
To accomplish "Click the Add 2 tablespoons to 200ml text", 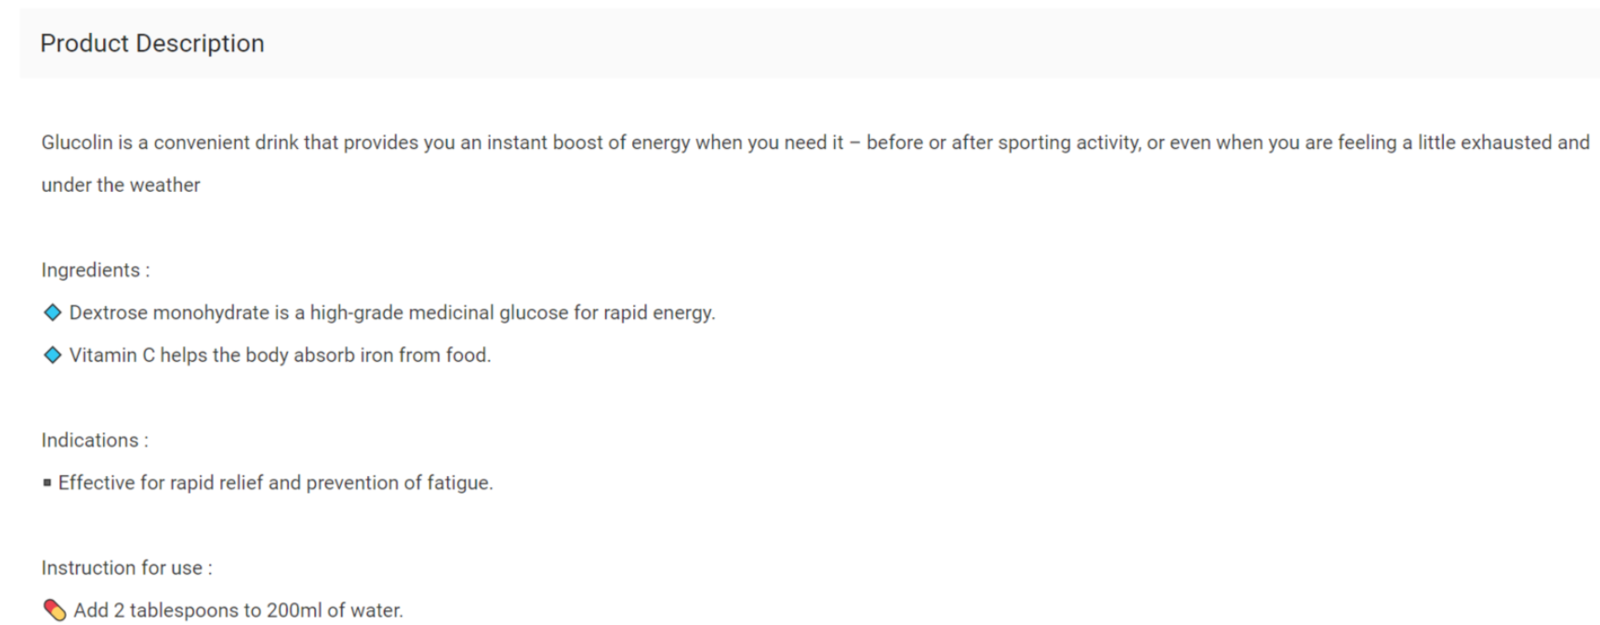I will [238, 610].
